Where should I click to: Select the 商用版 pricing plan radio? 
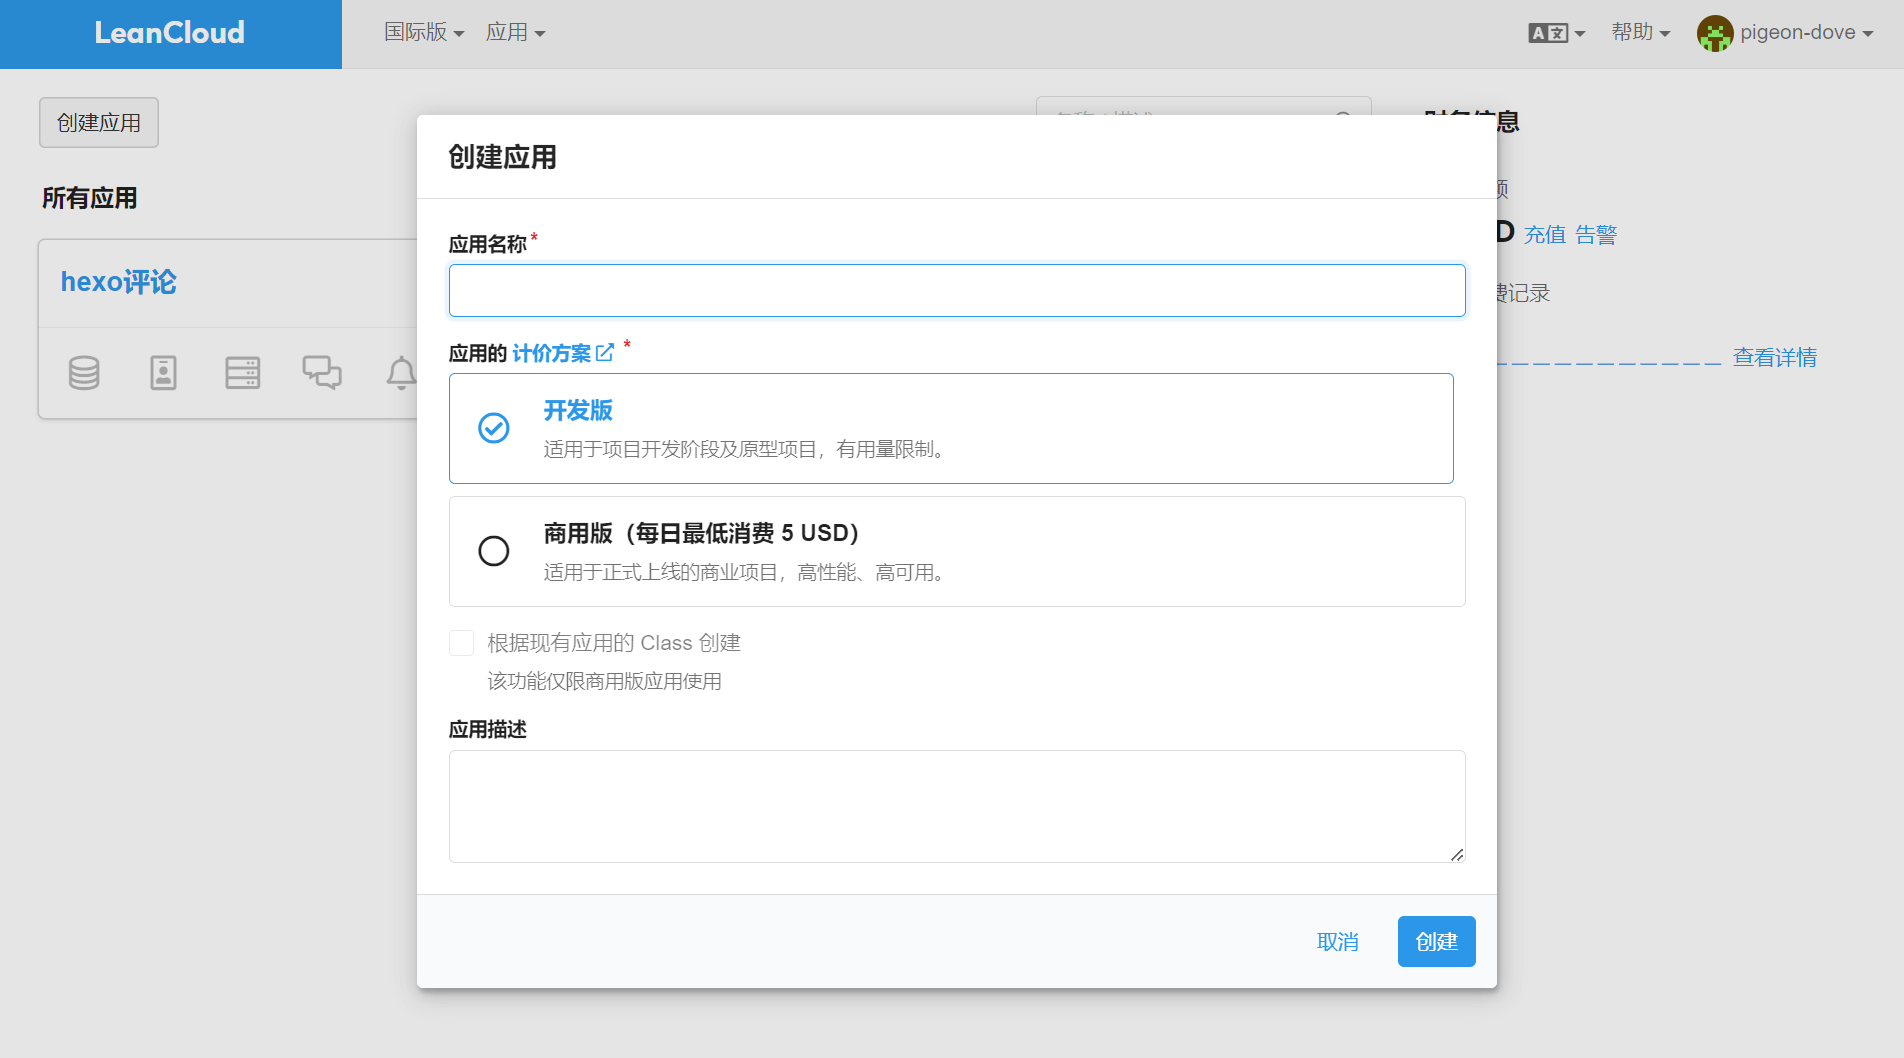(494, 551)
